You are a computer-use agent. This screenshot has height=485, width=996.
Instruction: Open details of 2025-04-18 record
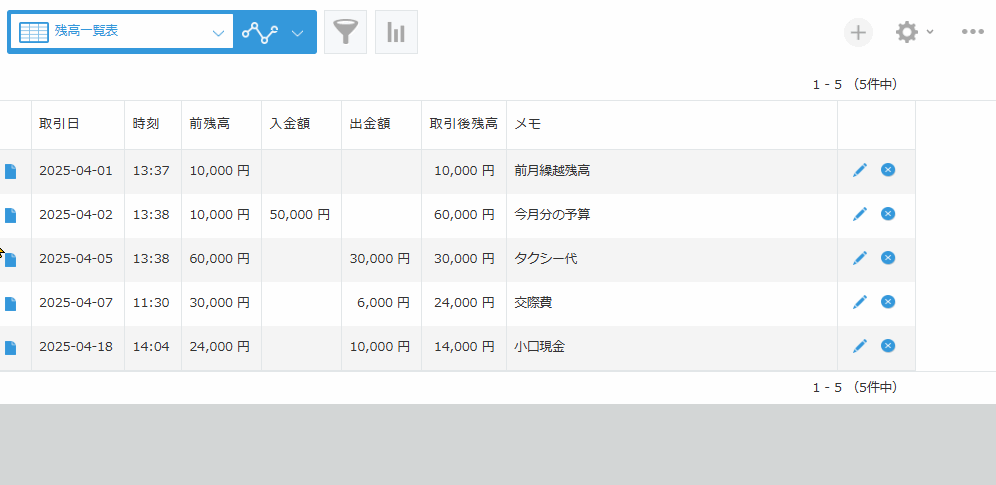(10, 347)
